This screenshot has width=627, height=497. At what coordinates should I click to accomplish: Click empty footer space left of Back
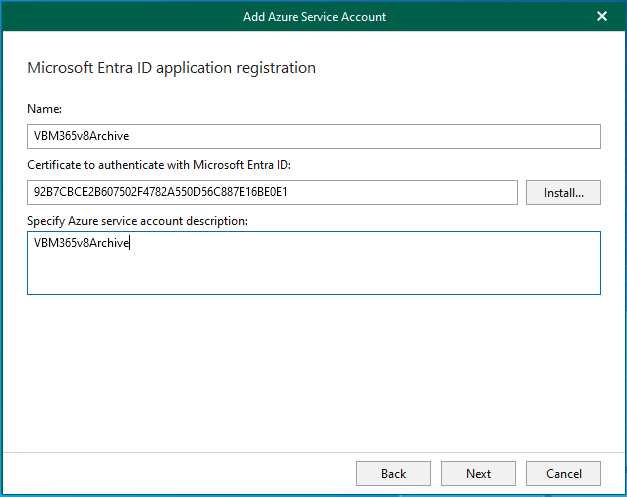[x=180, y=473]
